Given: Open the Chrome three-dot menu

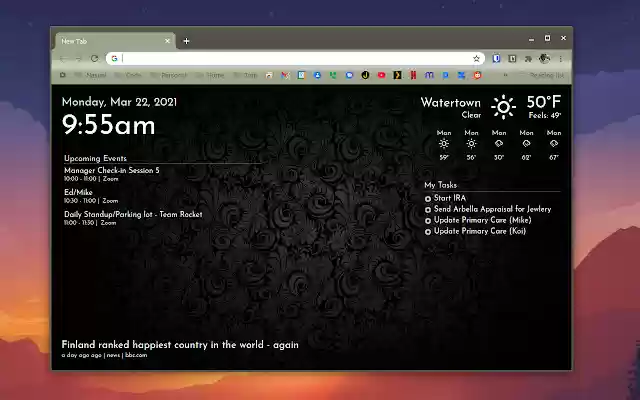Looking at the screenshot, I should 560,58.
